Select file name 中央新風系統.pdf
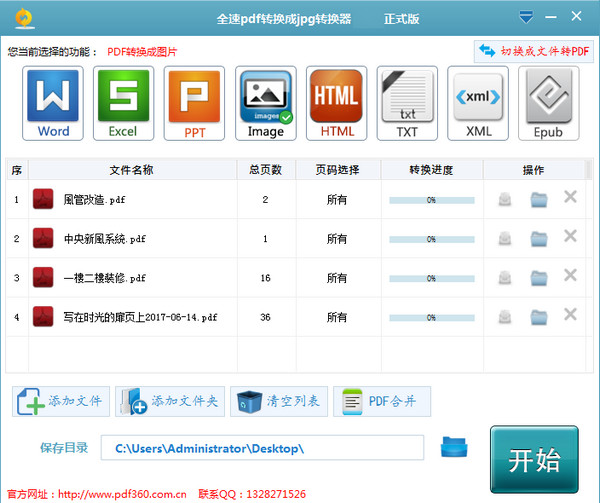 click(x=105, y=239)
